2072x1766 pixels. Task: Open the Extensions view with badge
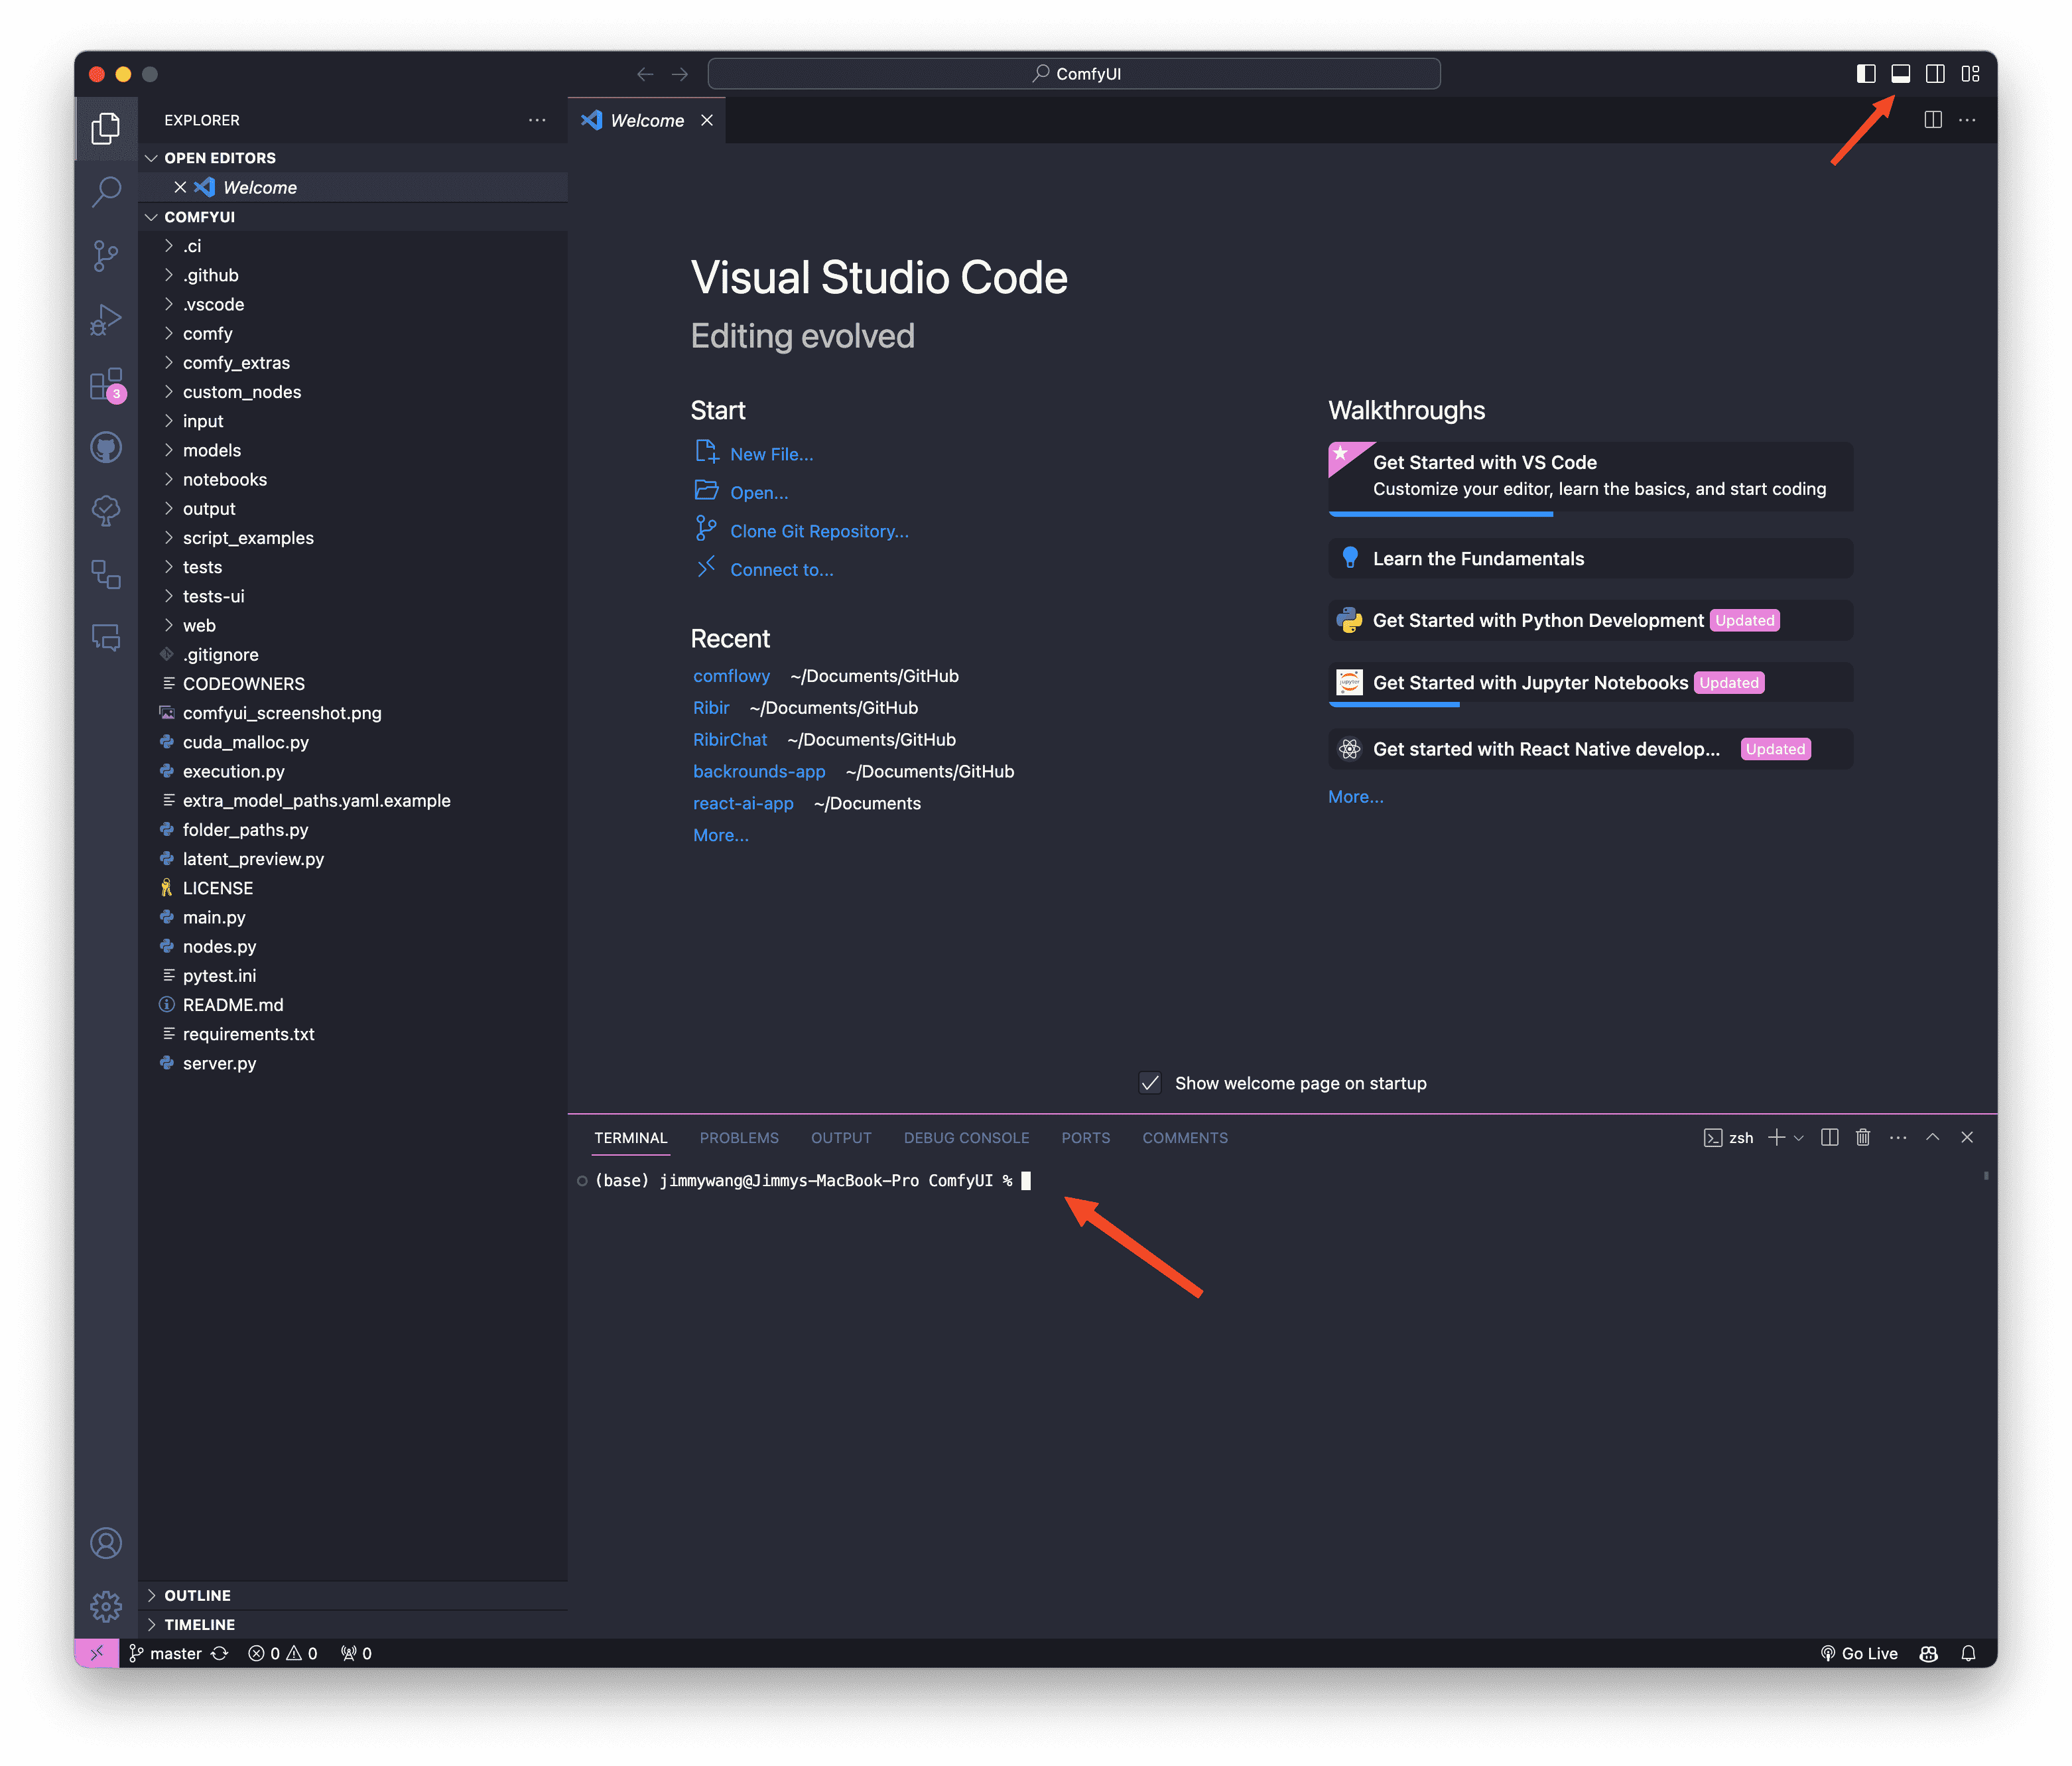tap(106, 384)
